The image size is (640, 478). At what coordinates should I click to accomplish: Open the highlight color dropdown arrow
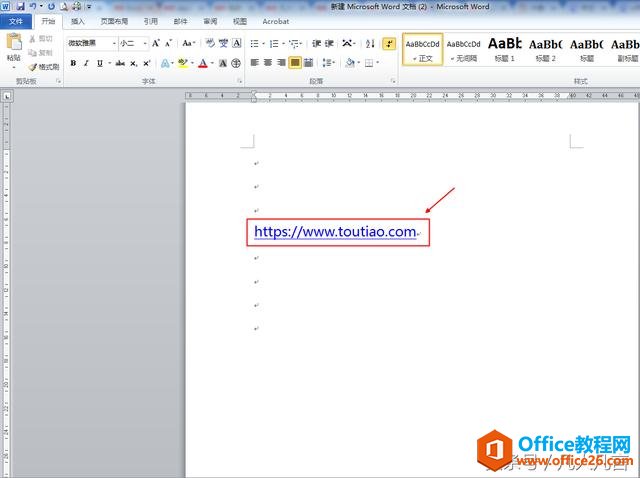(x=192, y=63)
